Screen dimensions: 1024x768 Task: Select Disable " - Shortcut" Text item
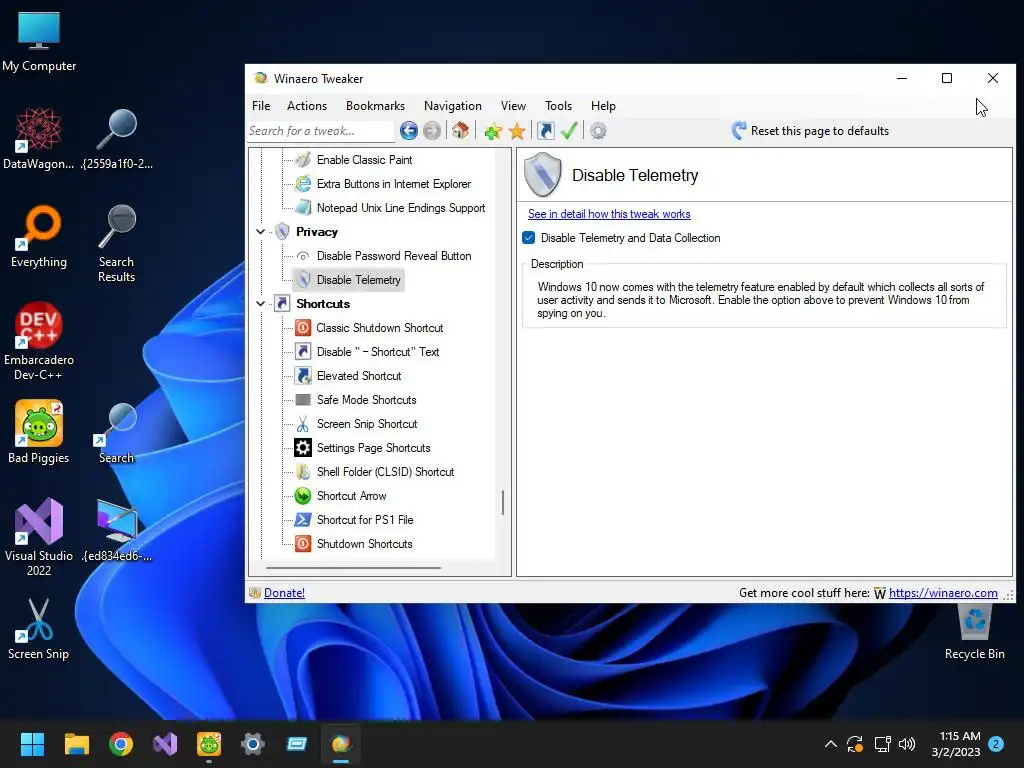click(x=377, y=352)
